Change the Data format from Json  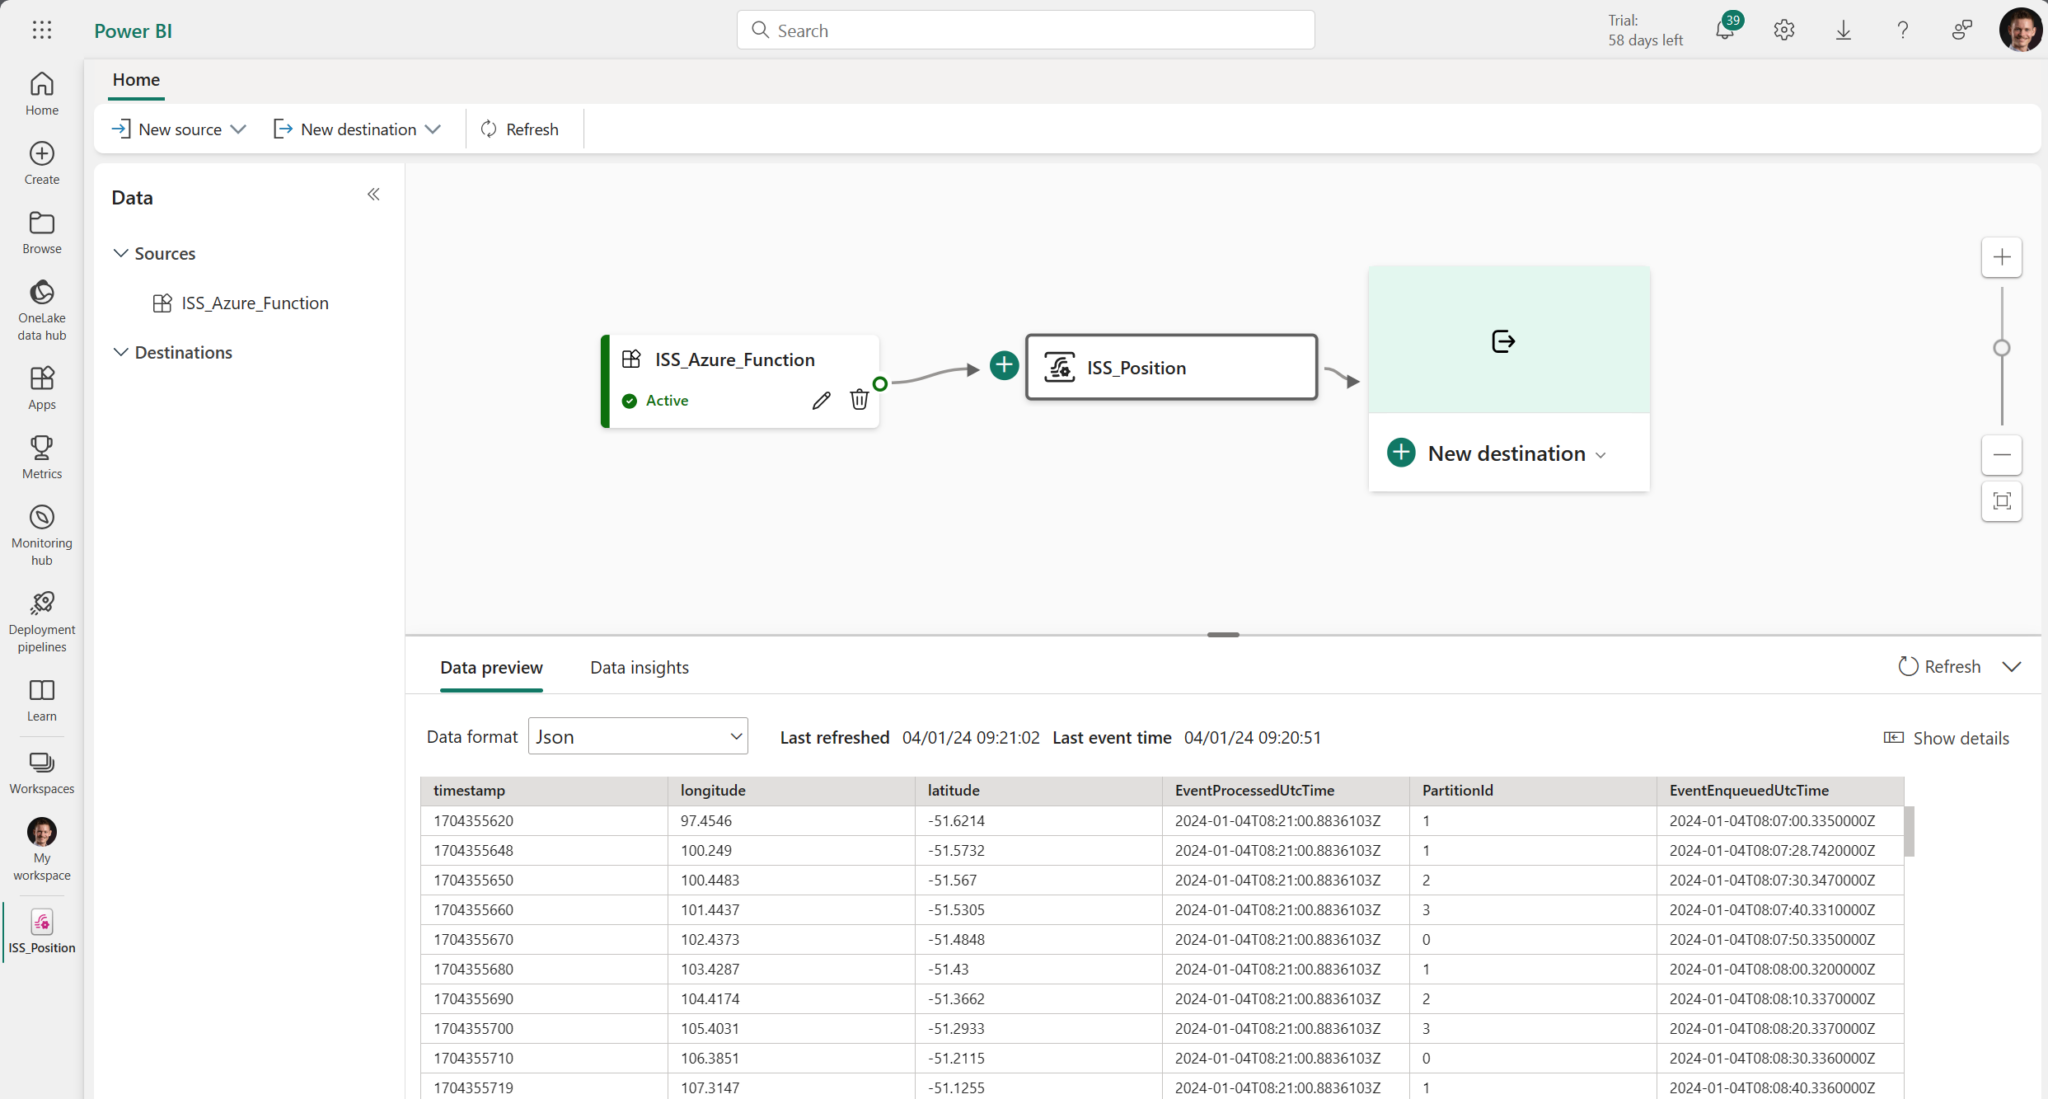(637, 736)
